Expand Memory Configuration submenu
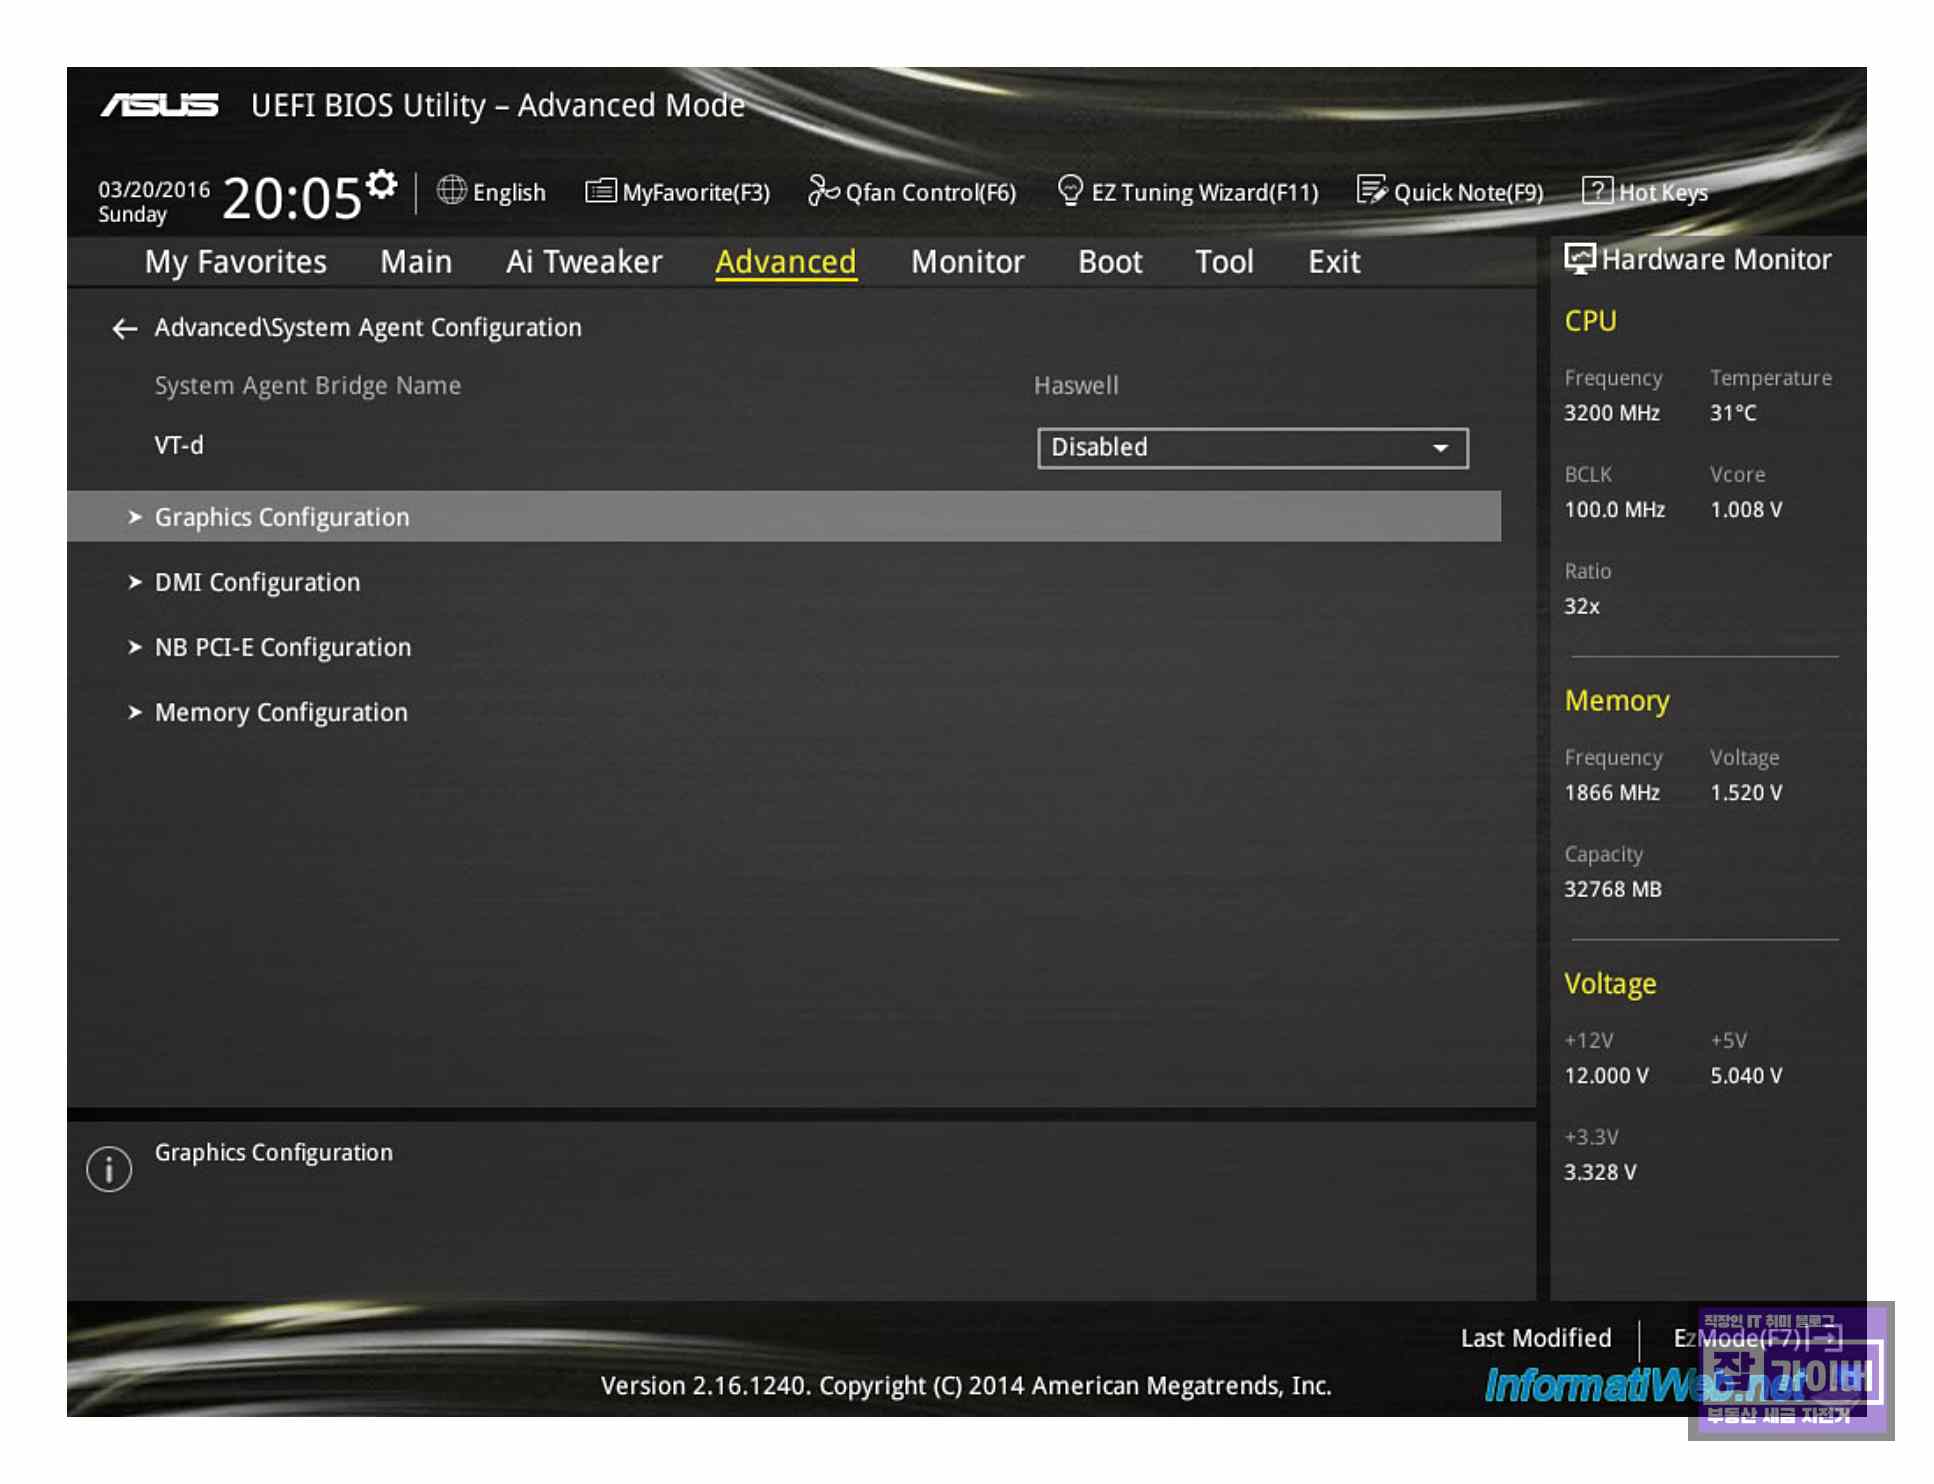 (280, 712)
